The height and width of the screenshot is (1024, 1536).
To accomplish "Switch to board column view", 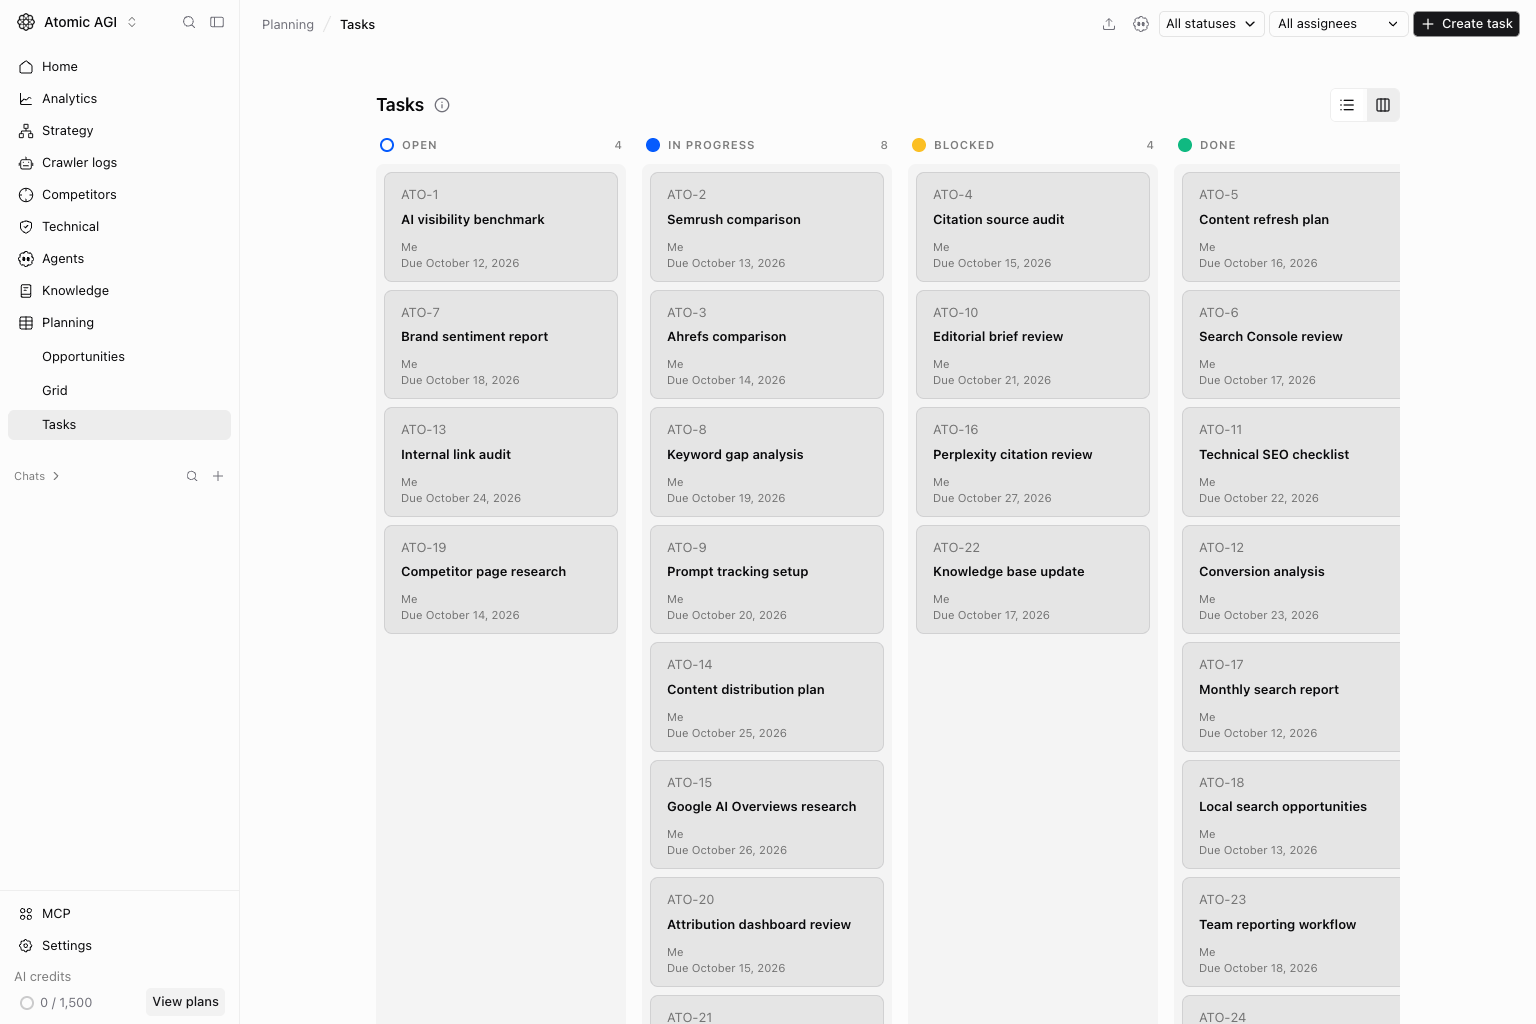I will tap(1383, 105).
